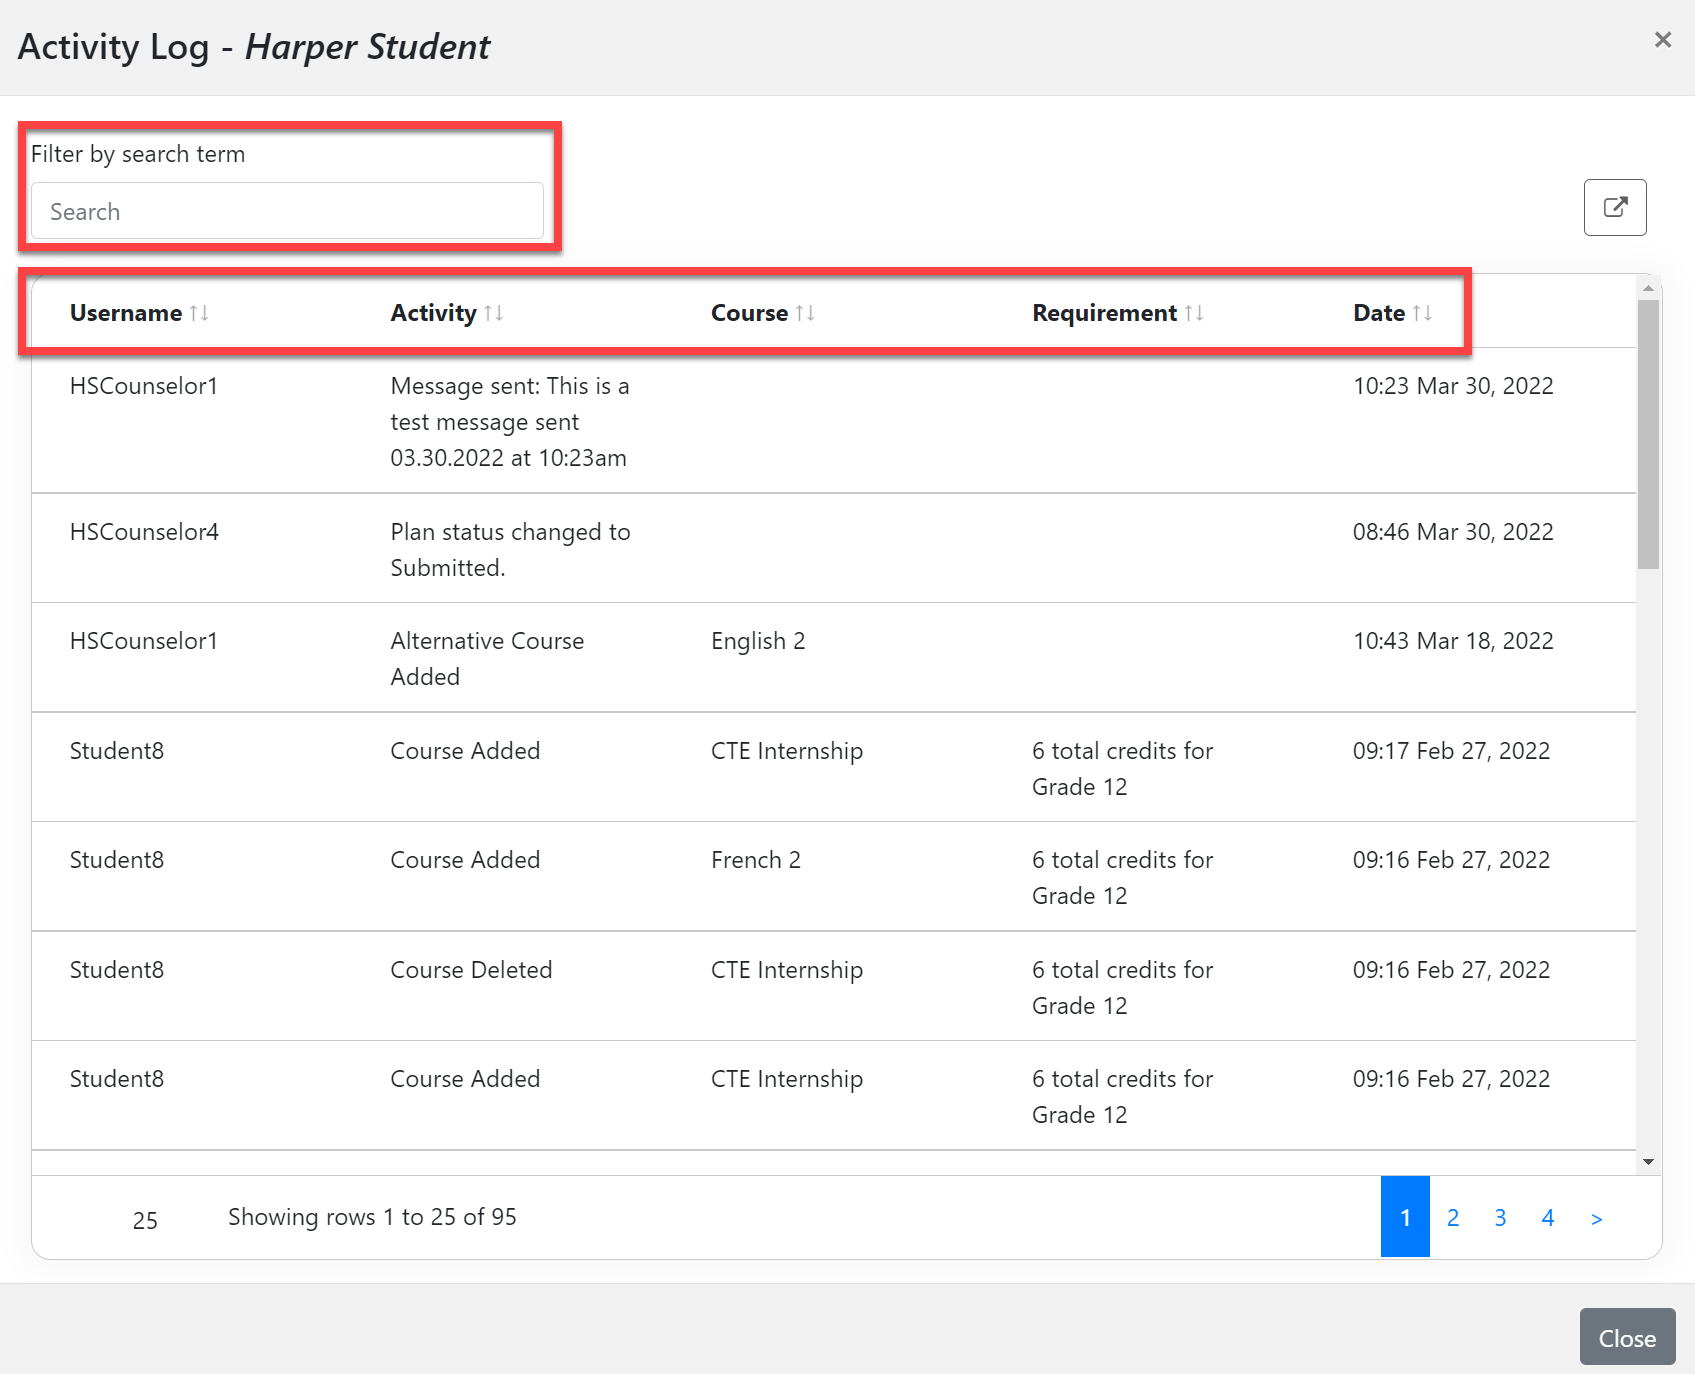Click the 'French 2' course cell
Screen dimensions: 1695x1374
coord(756,859)
